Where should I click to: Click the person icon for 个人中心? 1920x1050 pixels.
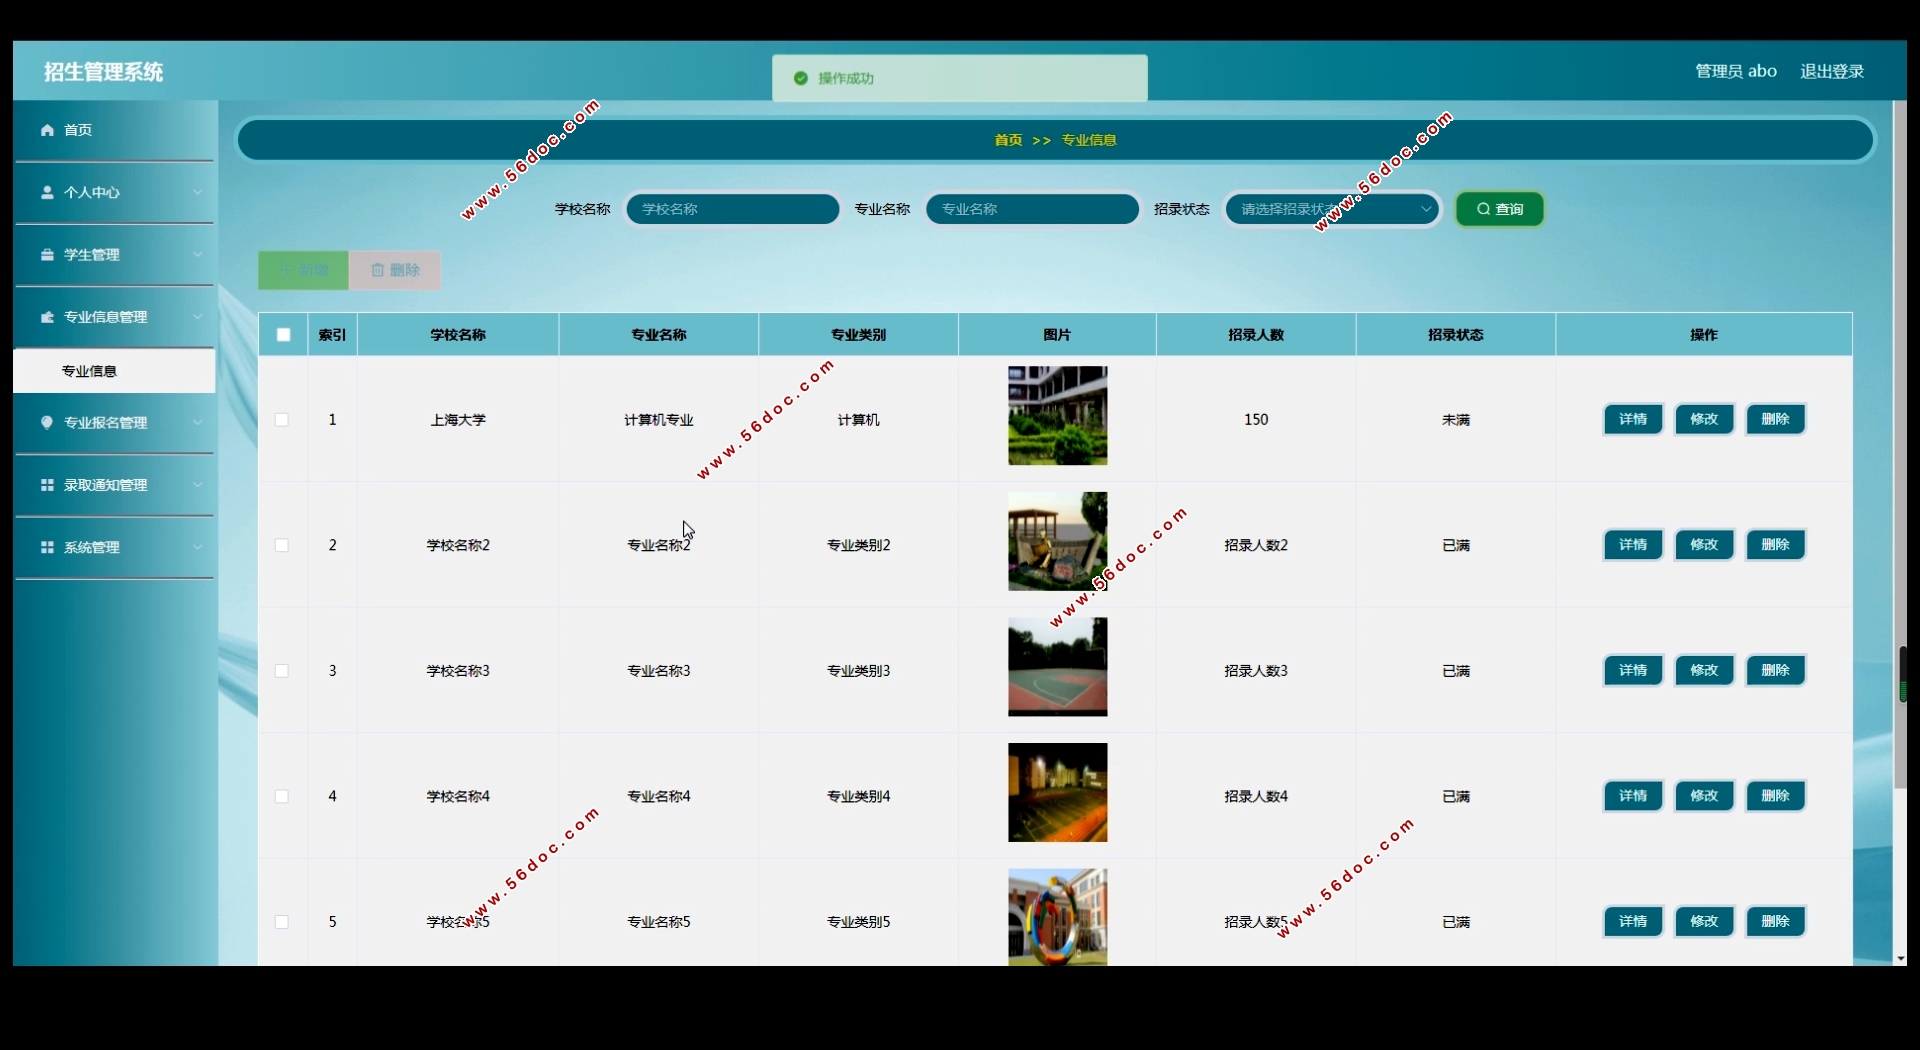[x=47, y=192]
